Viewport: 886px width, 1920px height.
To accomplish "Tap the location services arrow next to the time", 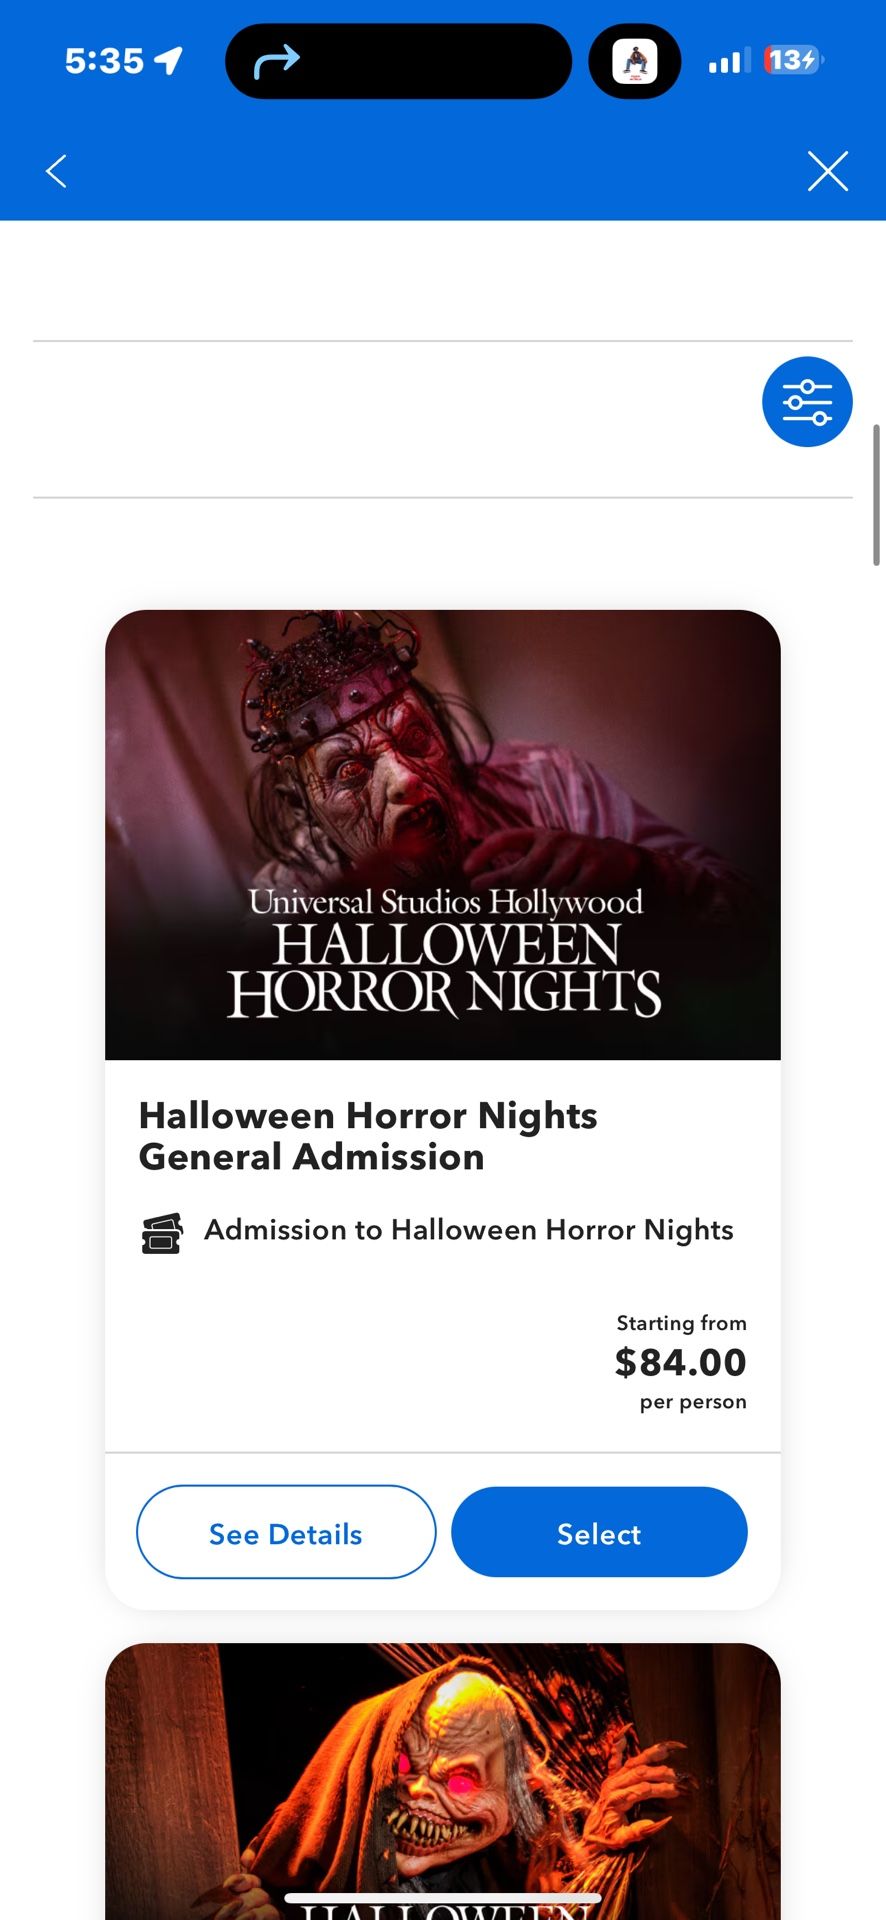I will pyautogui.click(x=172, y=60).
